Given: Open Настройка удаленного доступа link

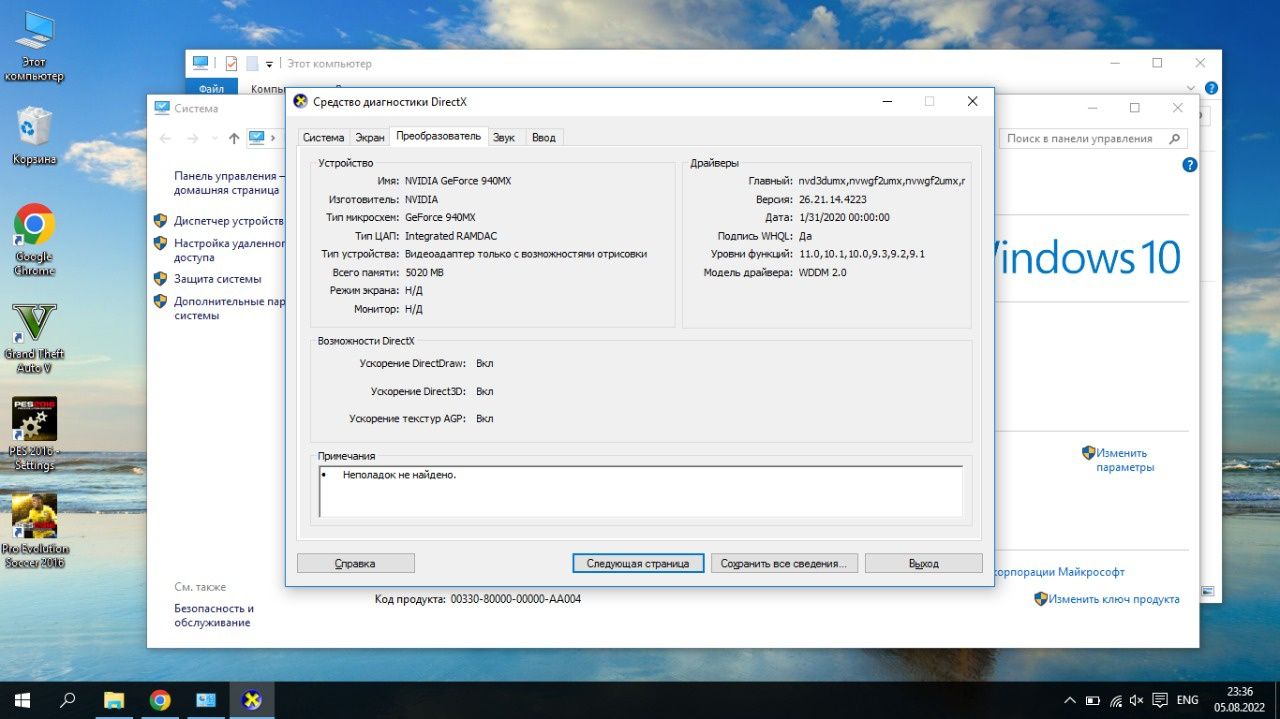Looking at the screenshot, I should click(x=229, y=250).
